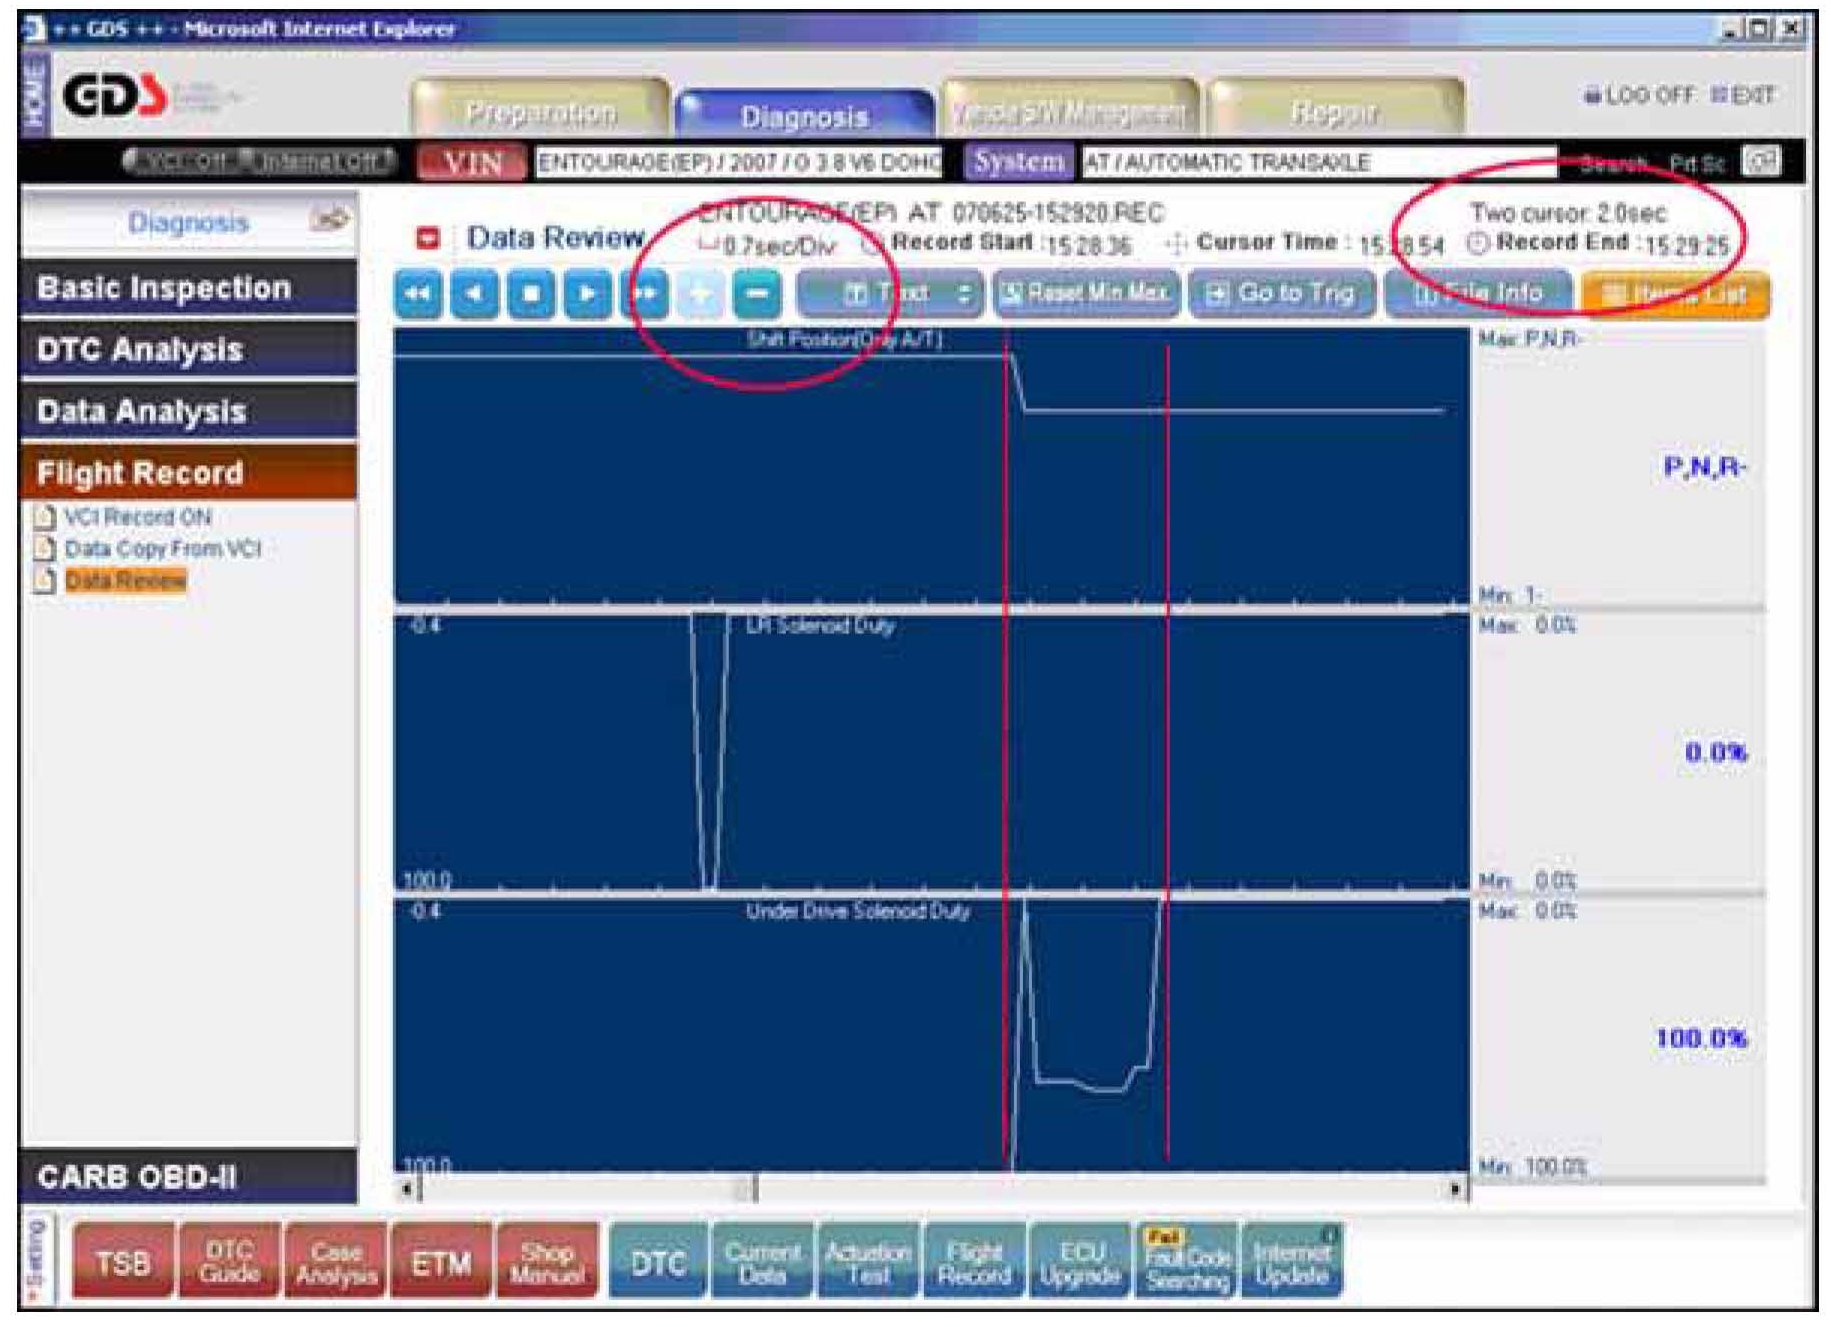
Task: Expand the Flight Record sidebar section
Action: [x=188, y=473]
